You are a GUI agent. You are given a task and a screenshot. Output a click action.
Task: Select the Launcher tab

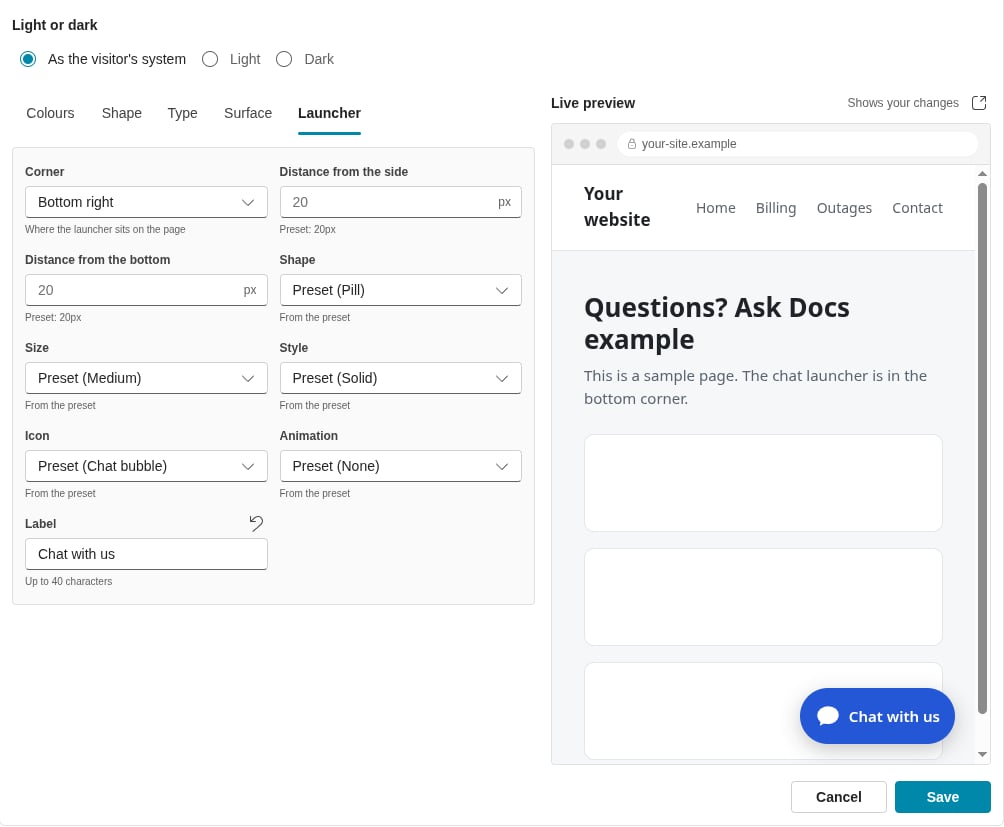[329, 113]
